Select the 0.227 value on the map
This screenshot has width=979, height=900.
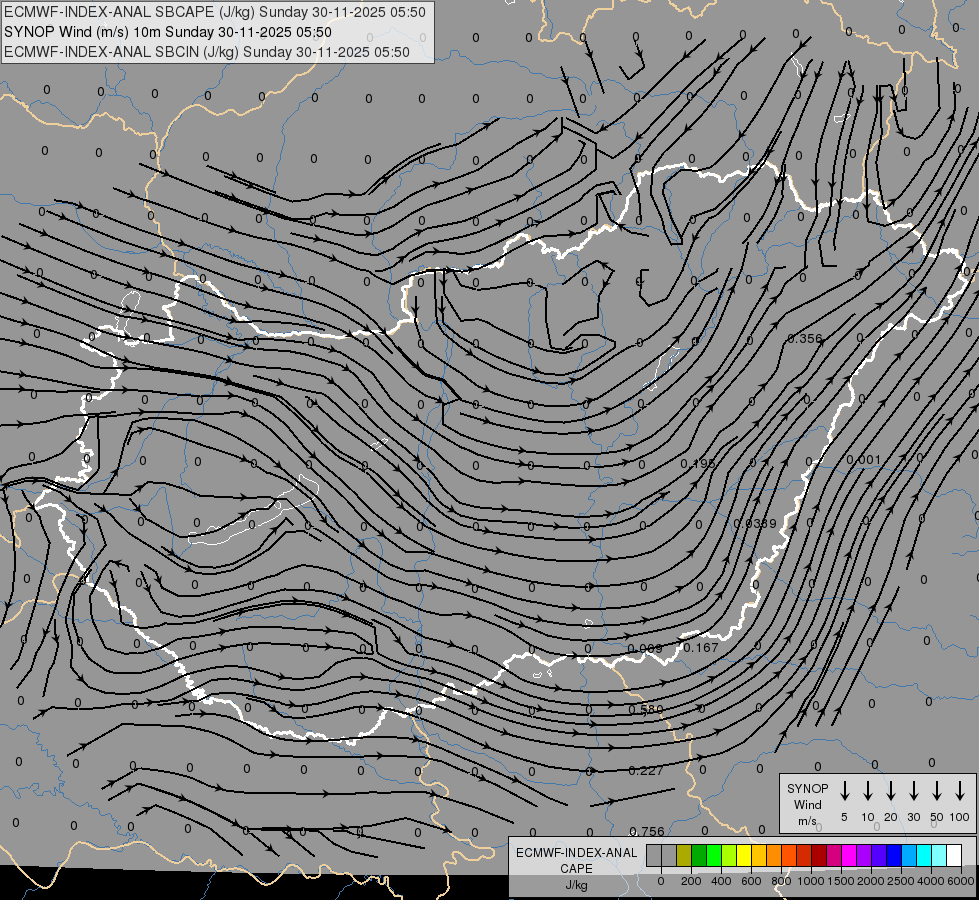pyautogui.click(x=646, y=771)
